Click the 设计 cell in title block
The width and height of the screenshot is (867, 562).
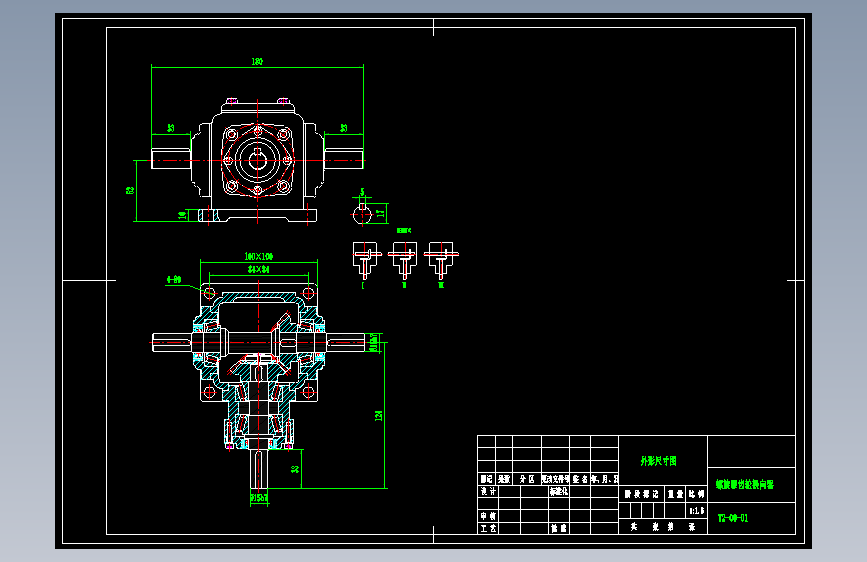pyautogui.click(x=488, y=491)
